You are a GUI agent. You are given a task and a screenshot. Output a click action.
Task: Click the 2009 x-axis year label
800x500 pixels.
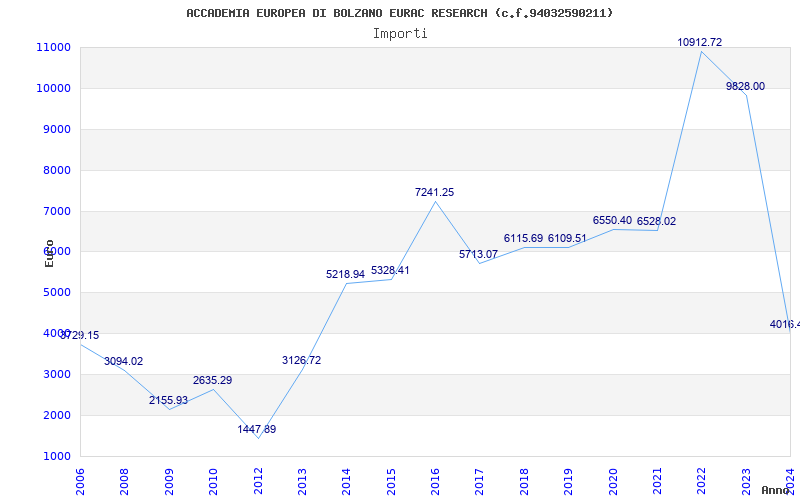tap(169, 481)
